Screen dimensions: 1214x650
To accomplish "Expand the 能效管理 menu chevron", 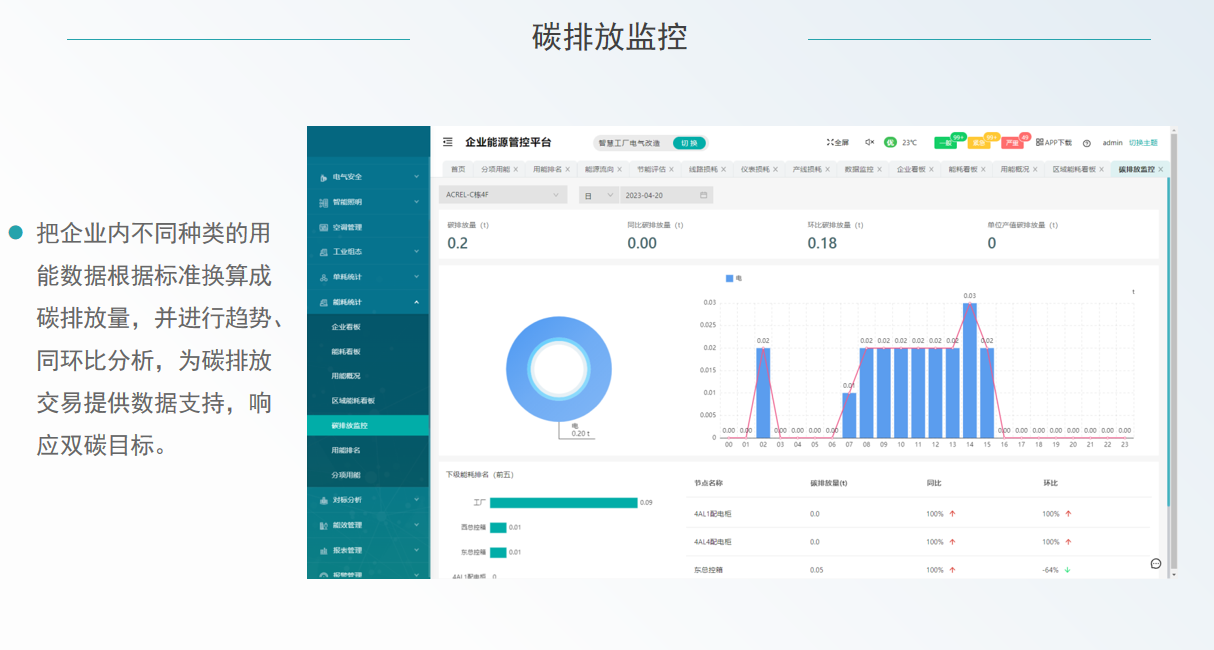I will (416, 525).
